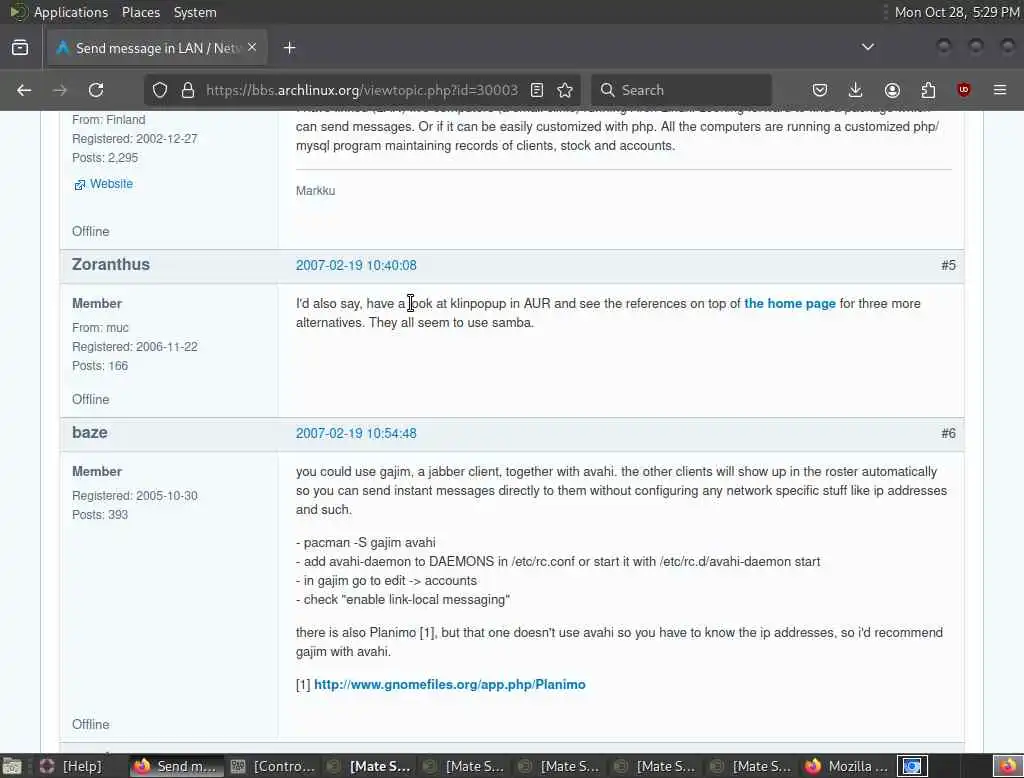The image size is (1024, 778).
Task: Open the gnomefiles.org Planimo link
Action: 449,685
